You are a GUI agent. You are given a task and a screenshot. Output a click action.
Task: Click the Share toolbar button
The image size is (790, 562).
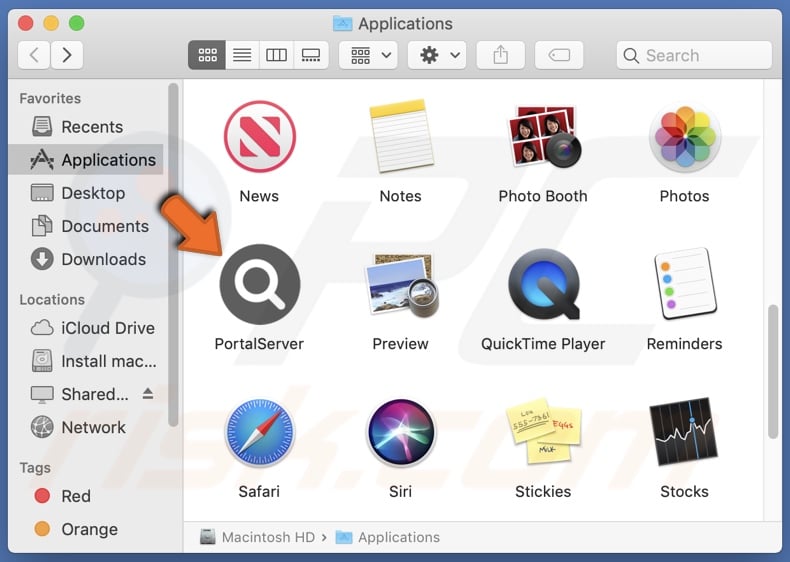tap(500, 54)
